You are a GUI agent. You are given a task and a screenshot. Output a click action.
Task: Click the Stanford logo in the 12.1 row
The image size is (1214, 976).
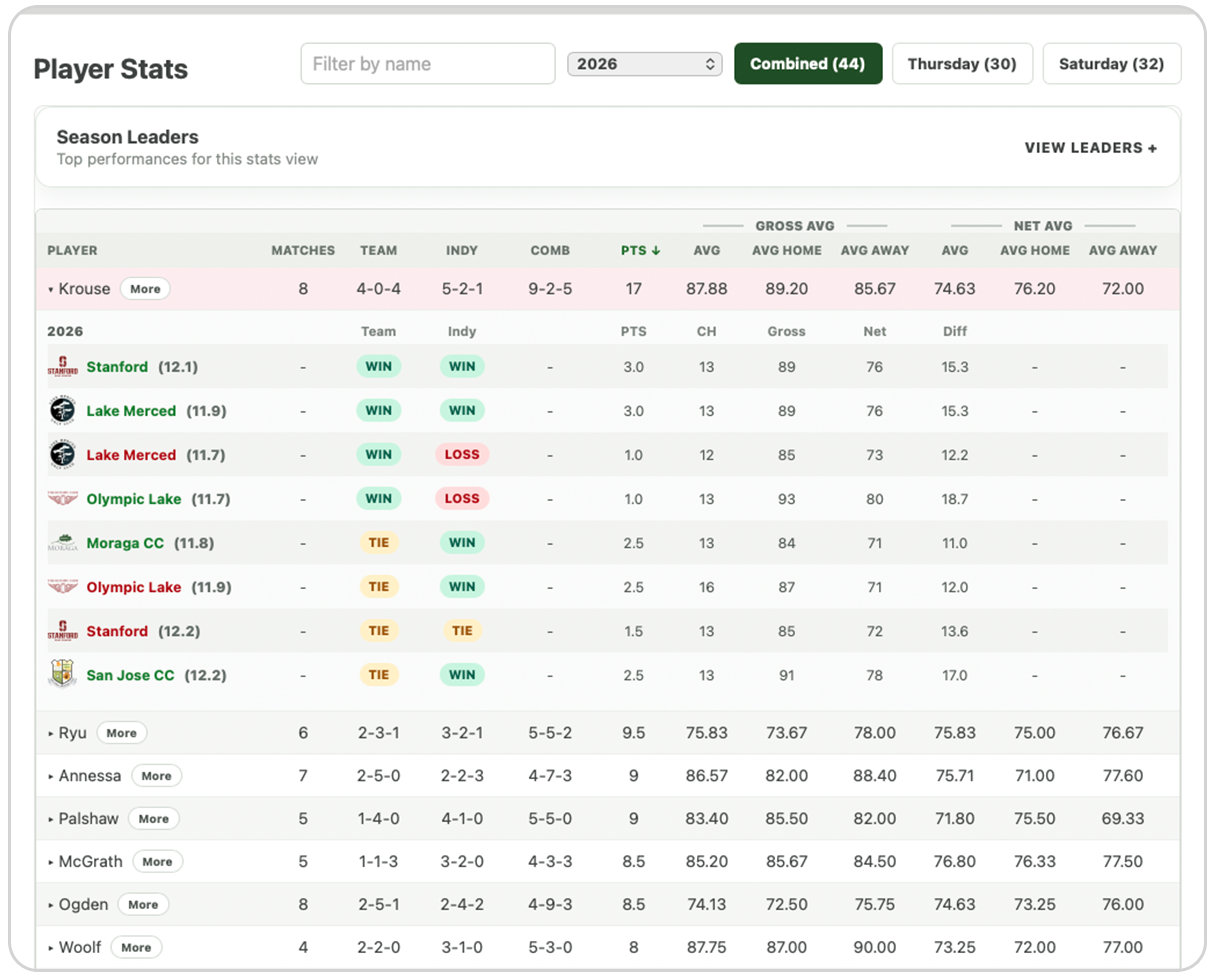pos(63,367)
